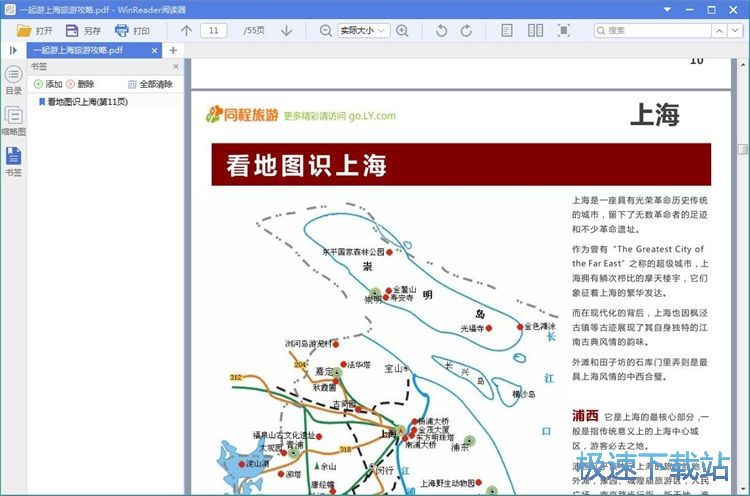The image size is (750, 496).
Task: Open the Thumbnails sidebar panel
Action: pyautogui.click(x=13, y=121)
